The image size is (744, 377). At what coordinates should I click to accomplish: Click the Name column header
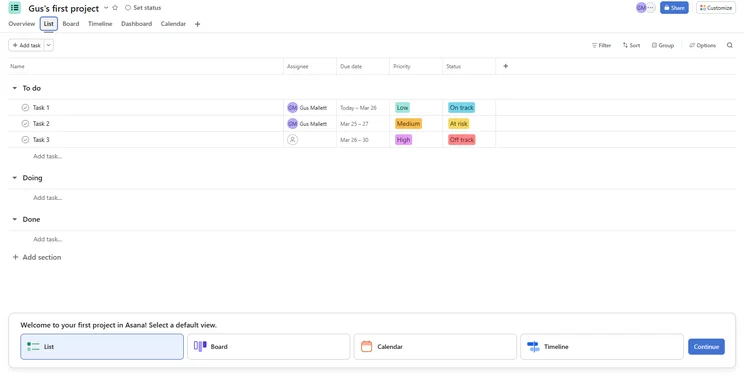point(146,66)
